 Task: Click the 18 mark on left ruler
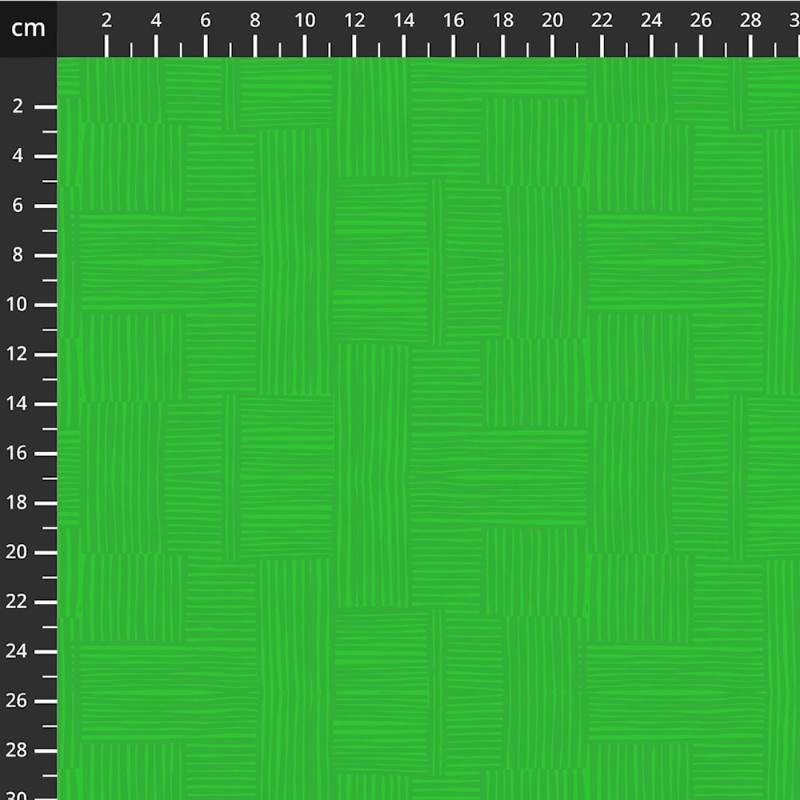tap(20, 503)
